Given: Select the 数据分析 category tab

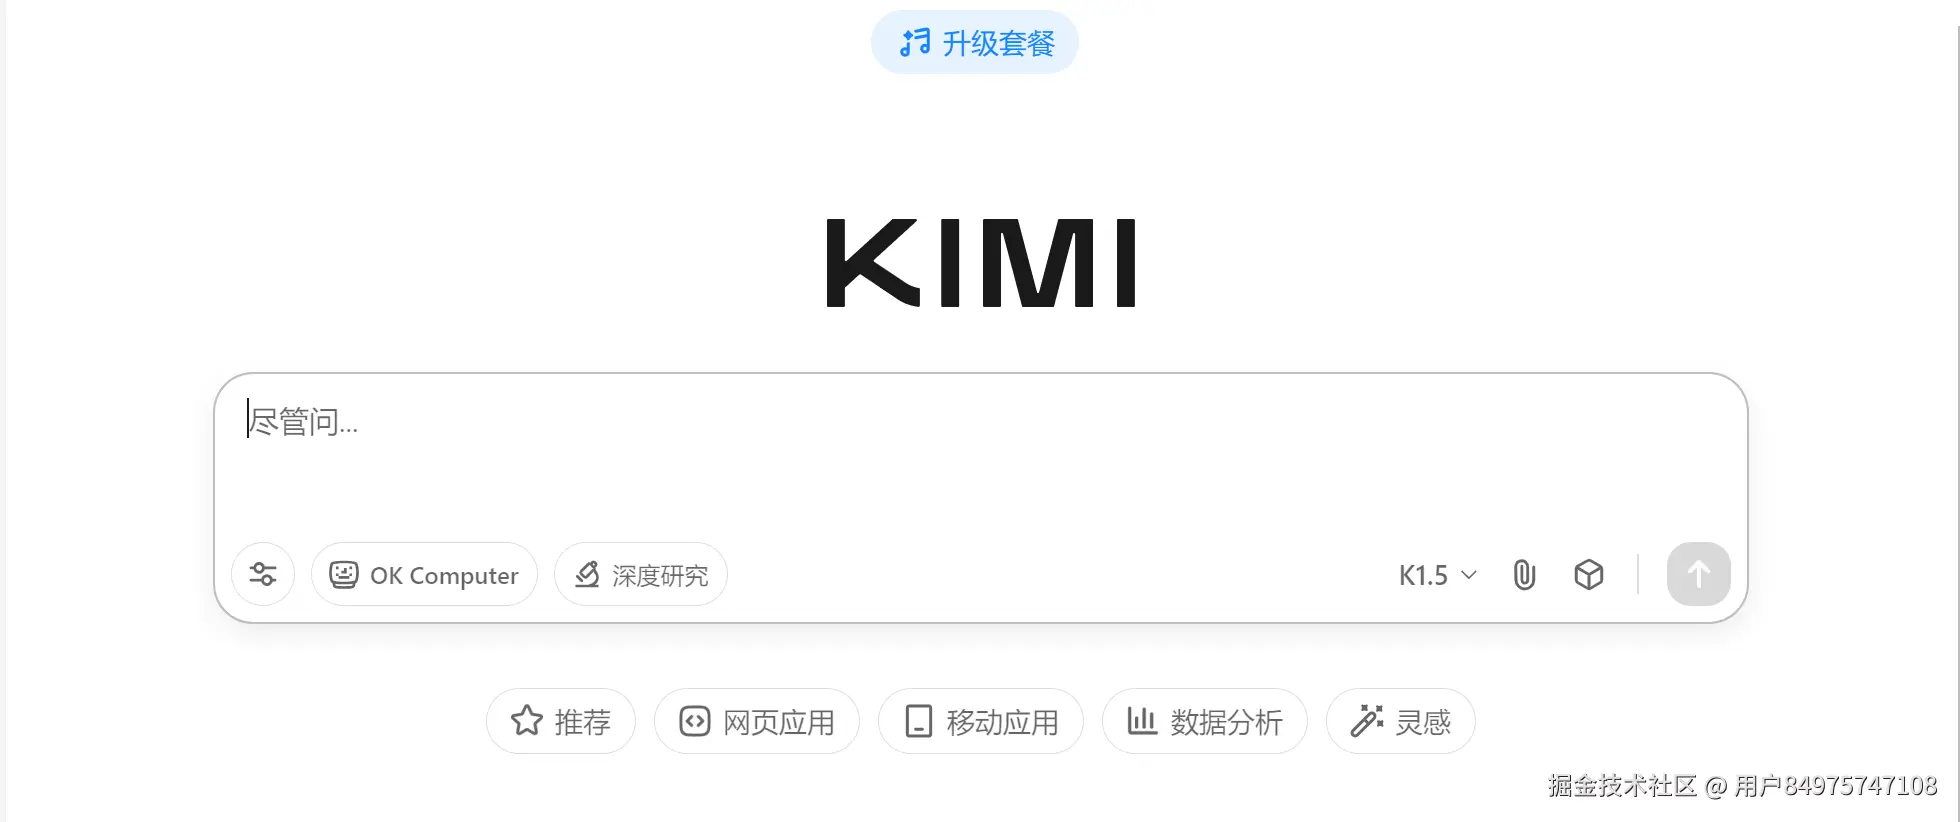Looking at the screenshot, I should click(x=1205, y=721).
